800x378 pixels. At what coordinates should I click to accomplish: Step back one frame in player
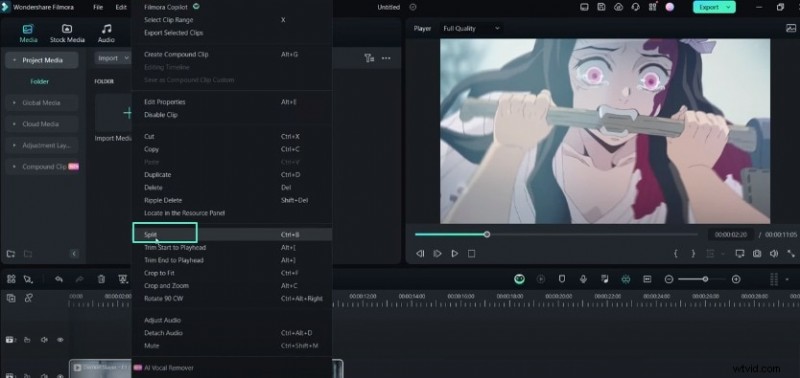420,254
